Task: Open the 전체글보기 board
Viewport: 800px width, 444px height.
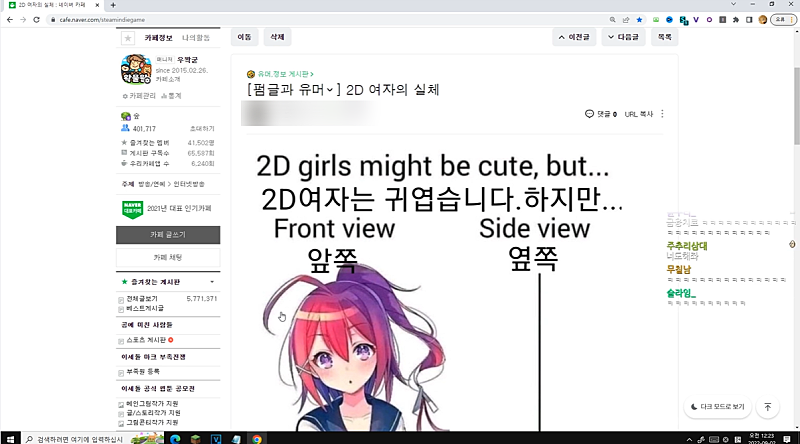Action: (x=142, y=299)
